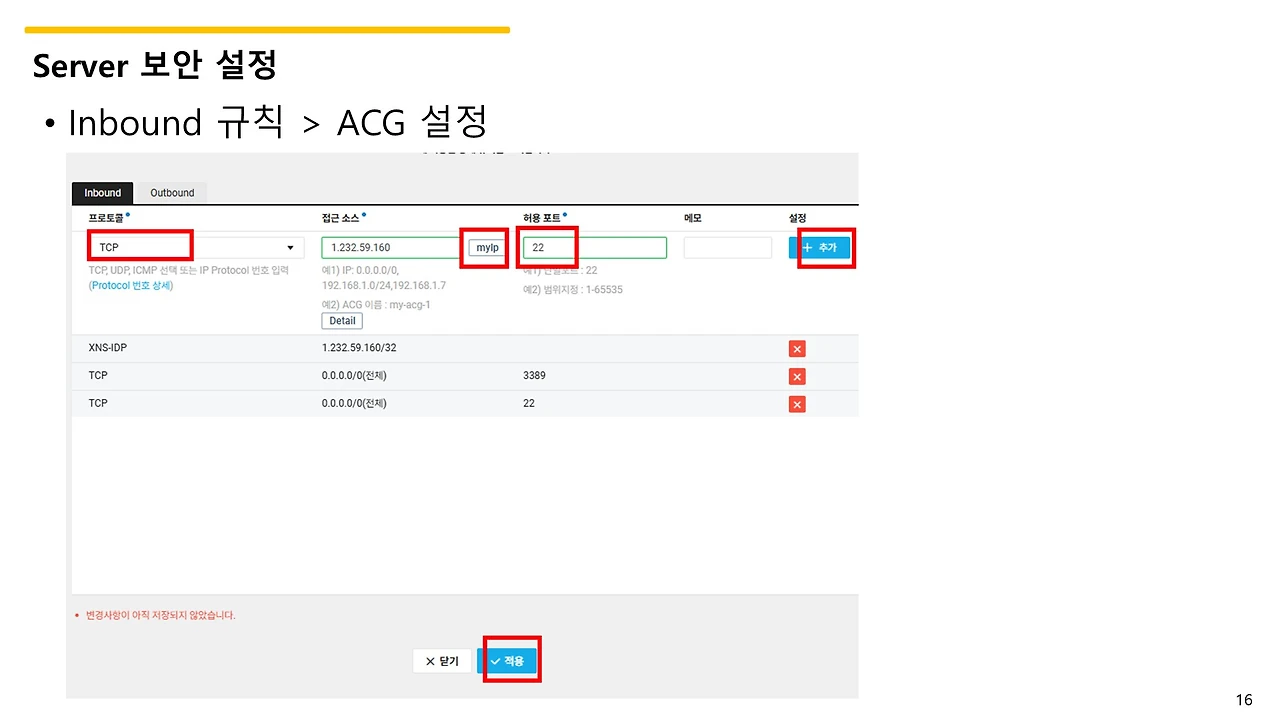This screenshot has width=1280, height=720.
Task: Focus the empty 메모 memo field
Action: 728,247
